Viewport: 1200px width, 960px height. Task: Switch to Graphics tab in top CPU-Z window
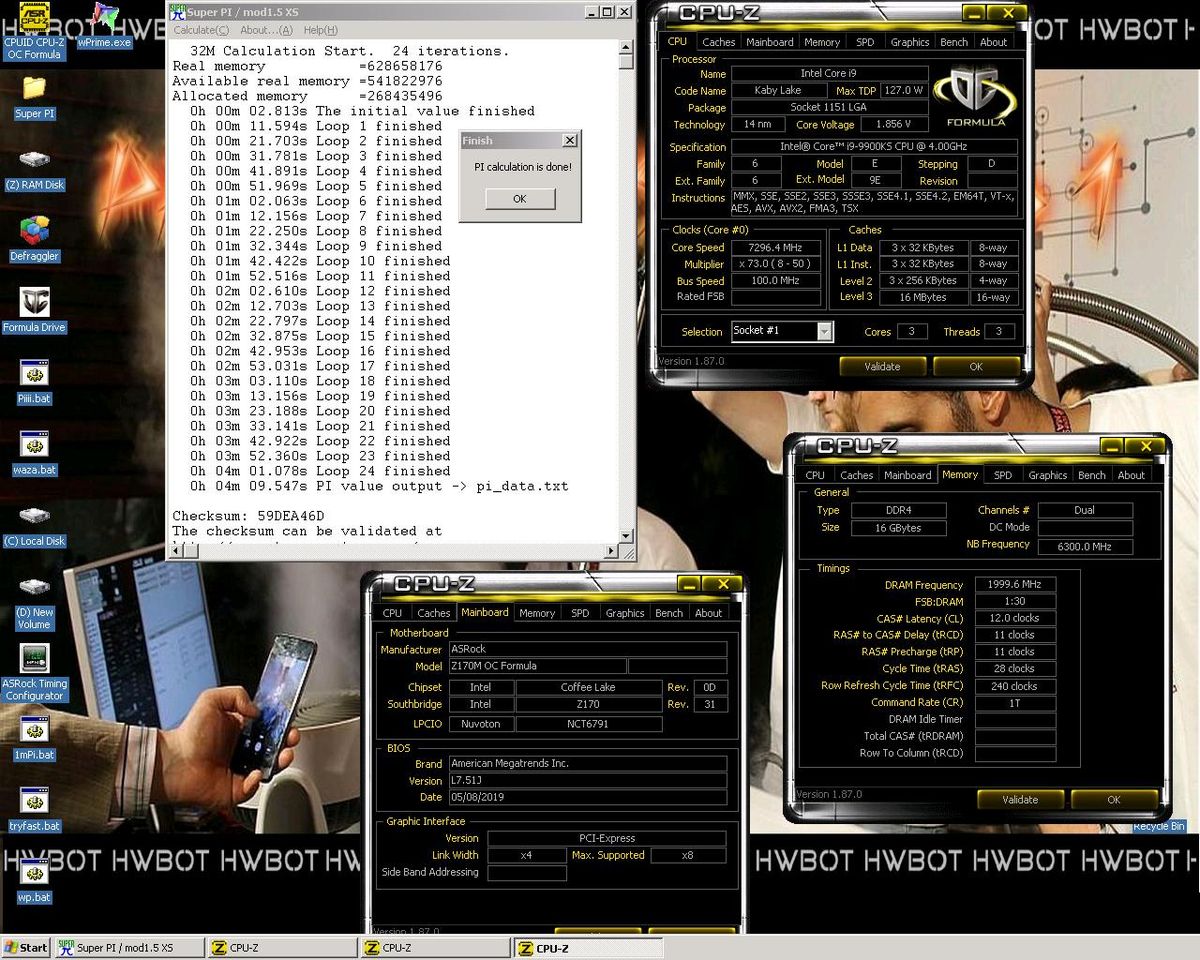pyautogui.click(x=909, y=42)
